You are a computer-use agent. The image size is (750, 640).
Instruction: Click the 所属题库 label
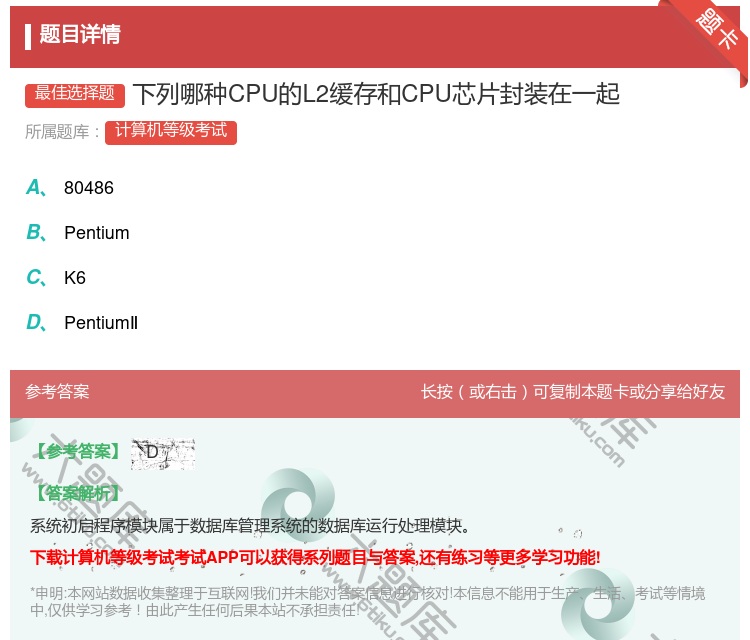(62, 132)
